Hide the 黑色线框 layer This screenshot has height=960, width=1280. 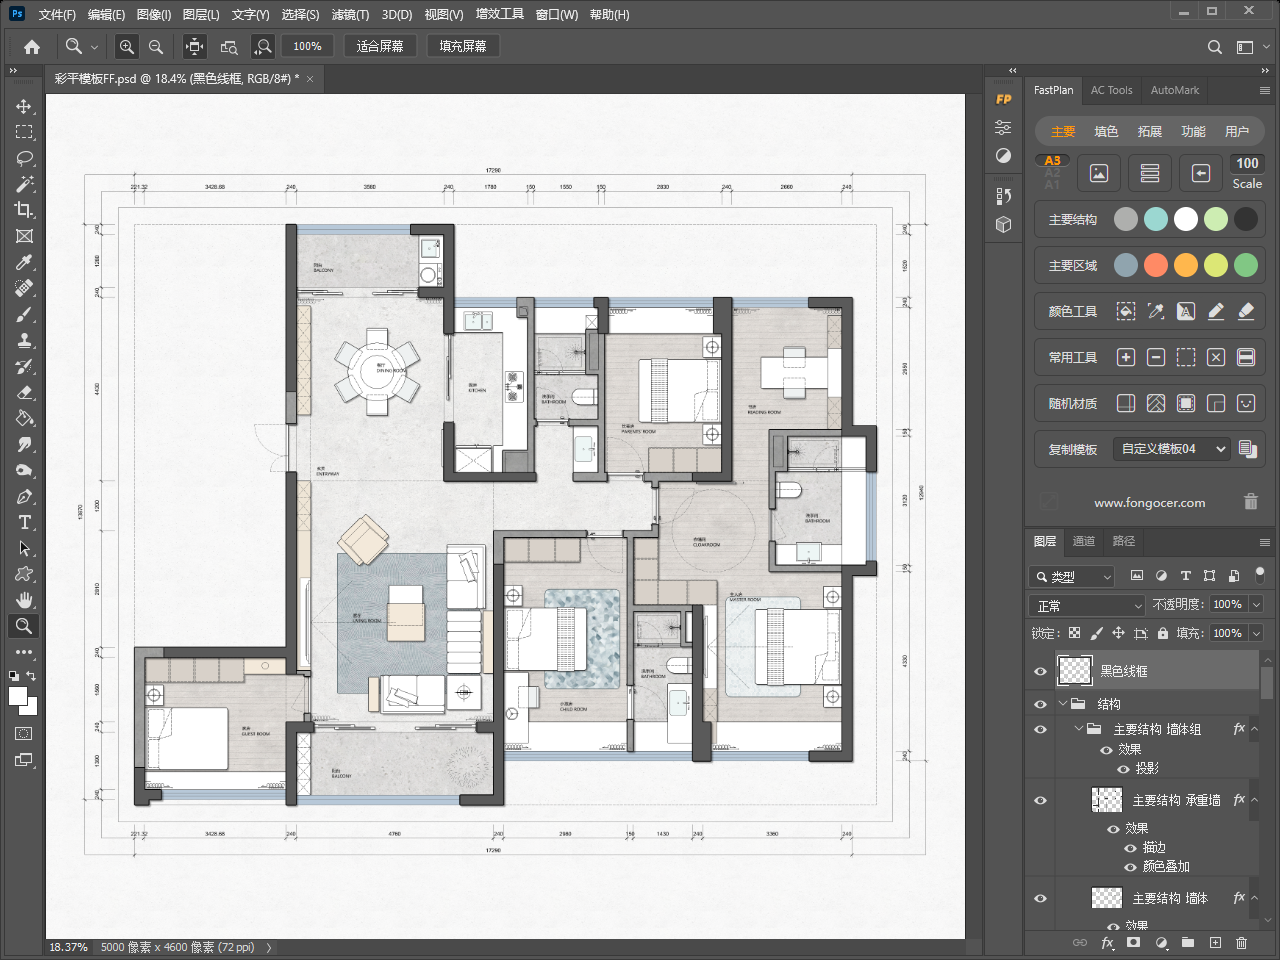(1040, 671)
